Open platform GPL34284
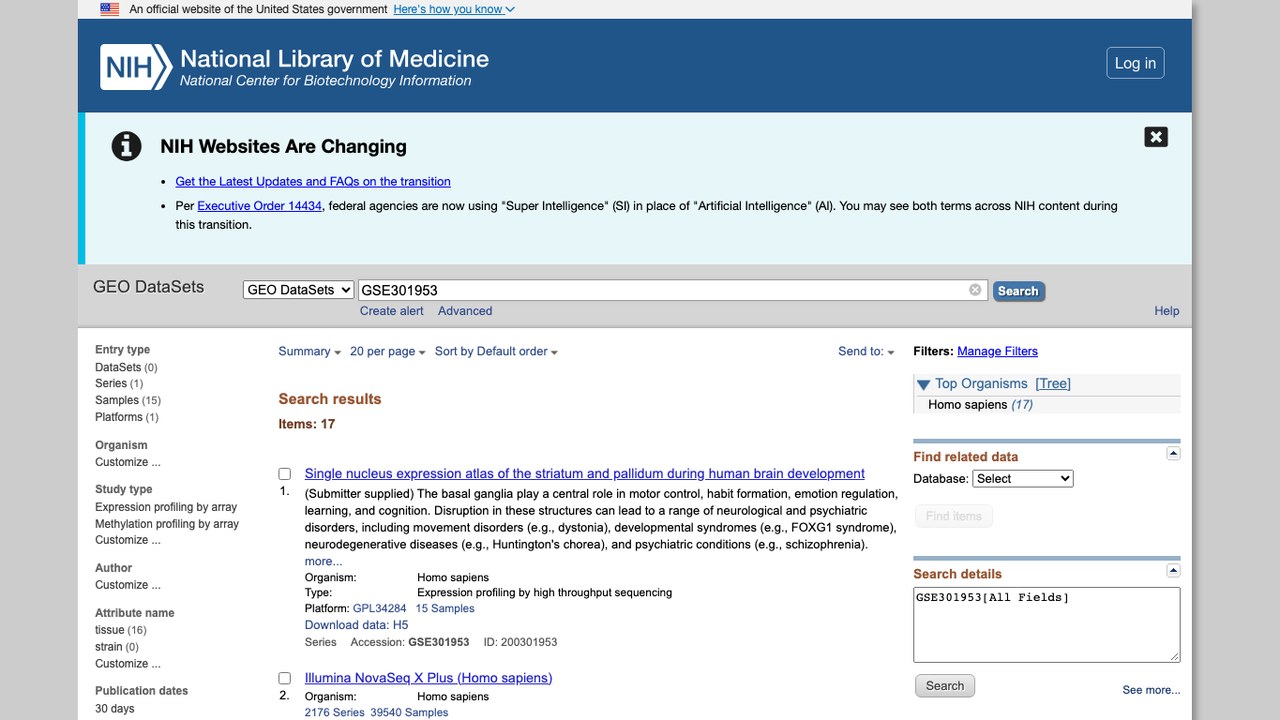1280x720 pixels. pyautogui.click(x=380, y=609)
